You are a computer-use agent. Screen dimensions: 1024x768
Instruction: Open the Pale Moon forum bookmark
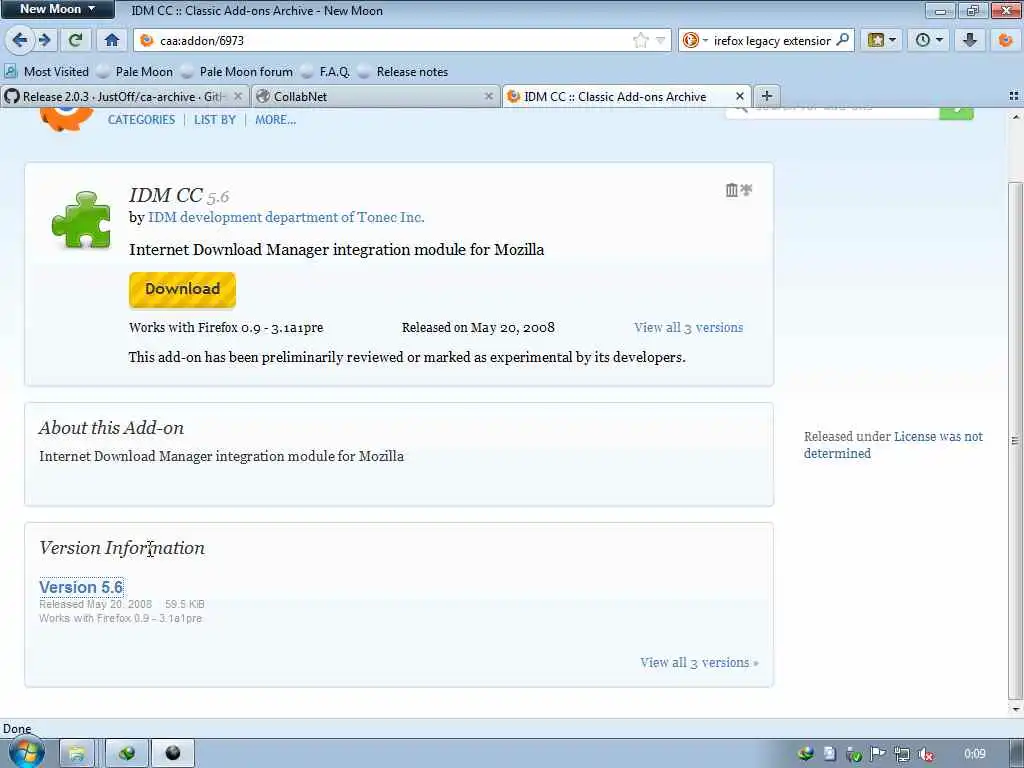coord(236,72)
